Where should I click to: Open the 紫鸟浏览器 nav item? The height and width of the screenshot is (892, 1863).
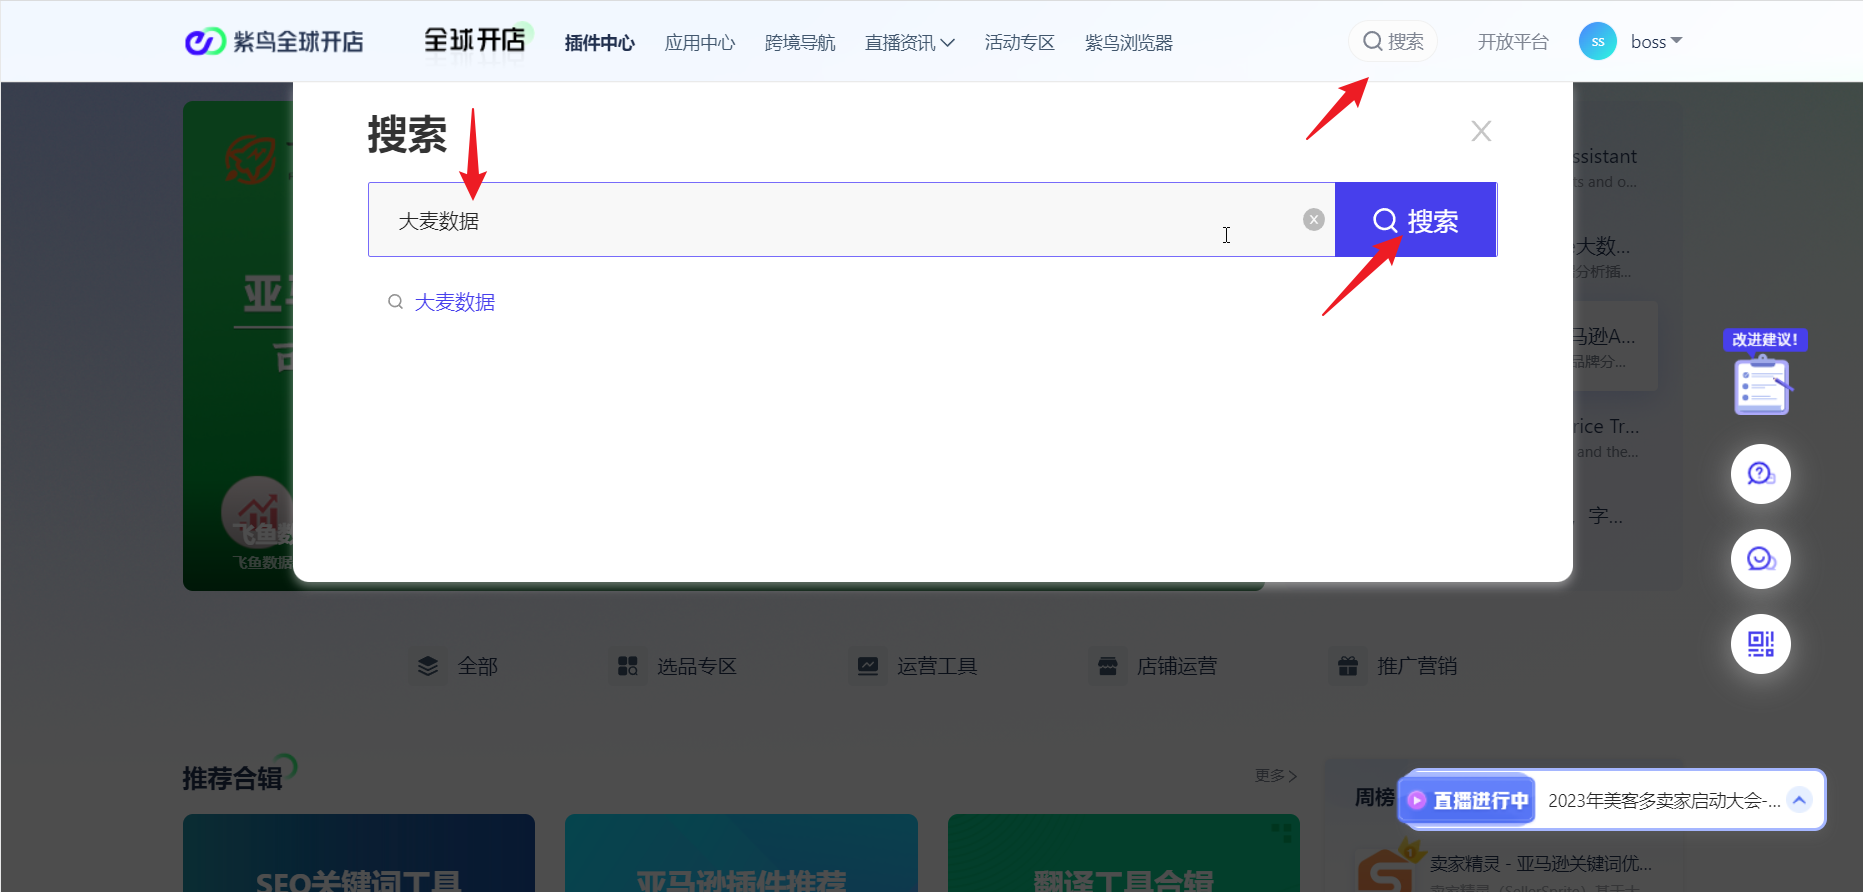1129,43
